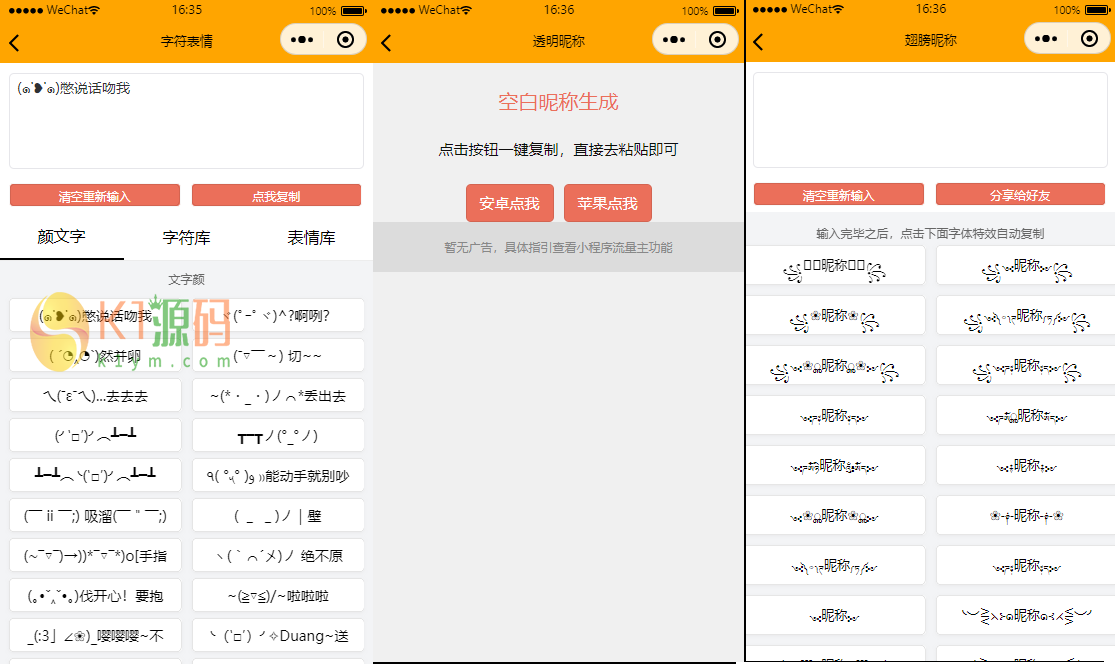Screen dimensions: 1119x664
Task: Open the three-dot menu on 透明昵称 screen
Action: pos(674,40)
